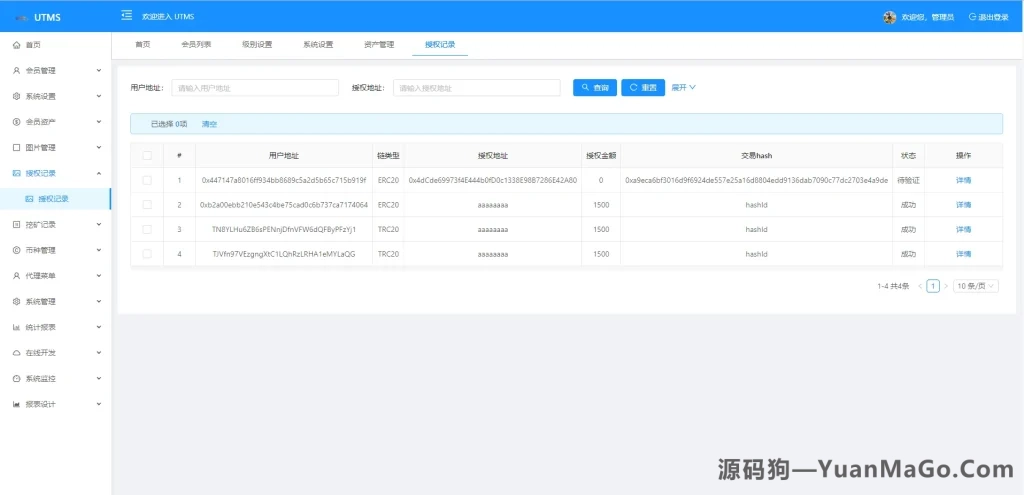Switch to the 系统设置 tab
Viewport: 1024px width, 495px height.
coord(318,44)
